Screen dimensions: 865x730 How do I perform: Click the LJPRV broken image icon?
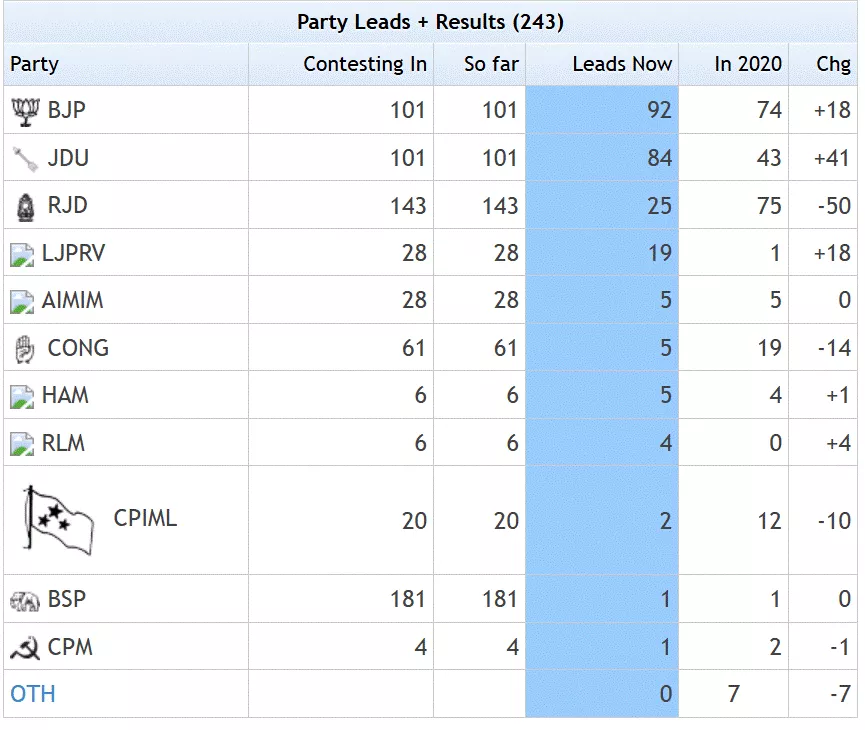click(22, 254)
